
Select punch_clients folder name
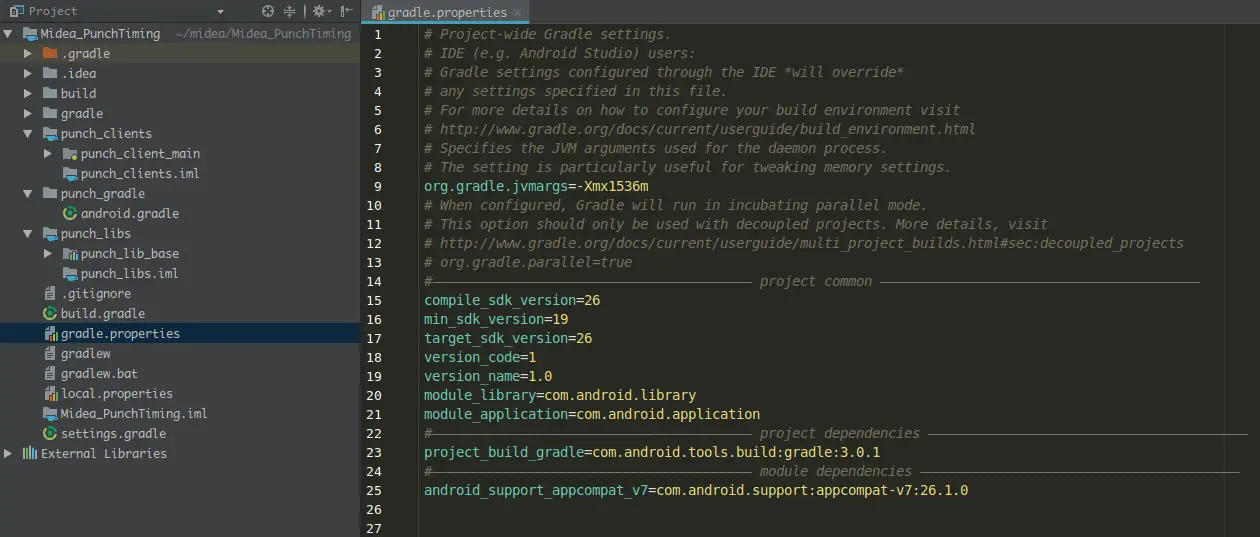click(106, 133)
